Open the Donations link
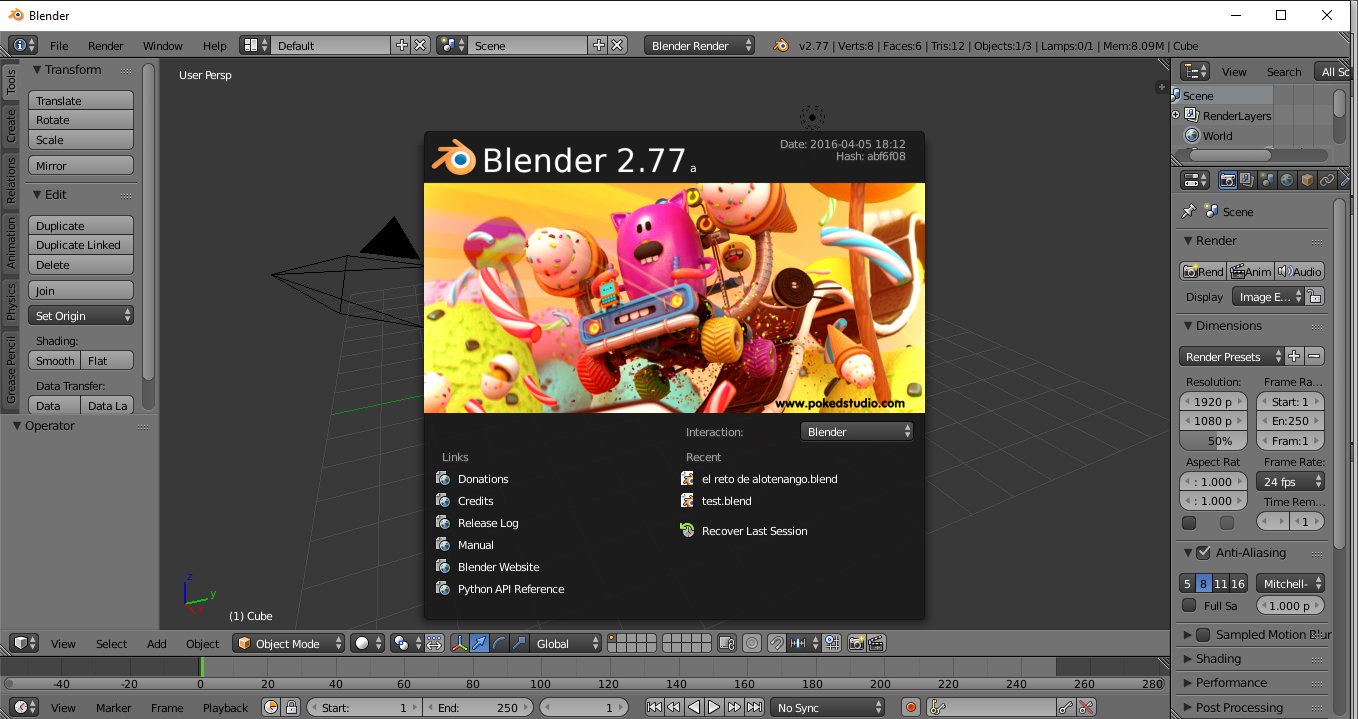This screenshot has height=719, width=1358. (483, 479)
